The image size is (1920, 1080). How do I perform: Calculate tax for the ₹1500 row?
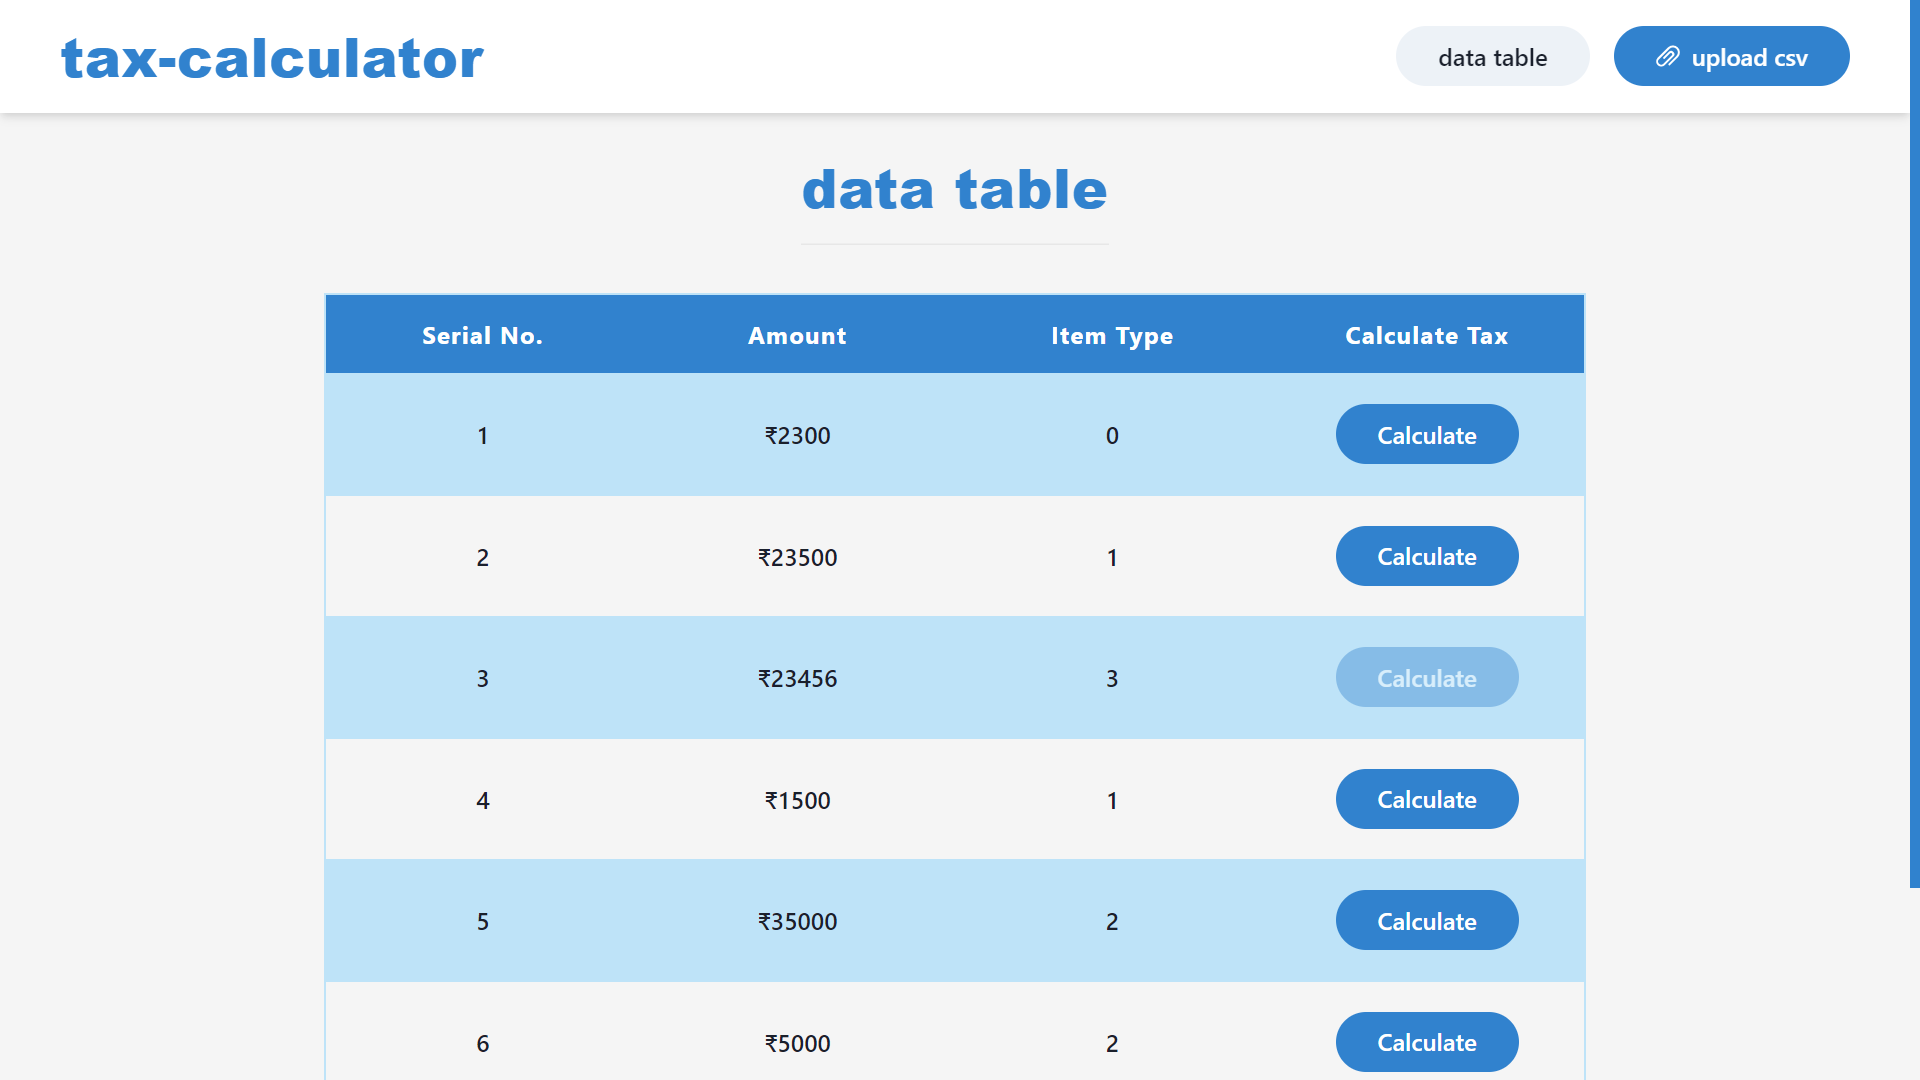(1427, 800)
